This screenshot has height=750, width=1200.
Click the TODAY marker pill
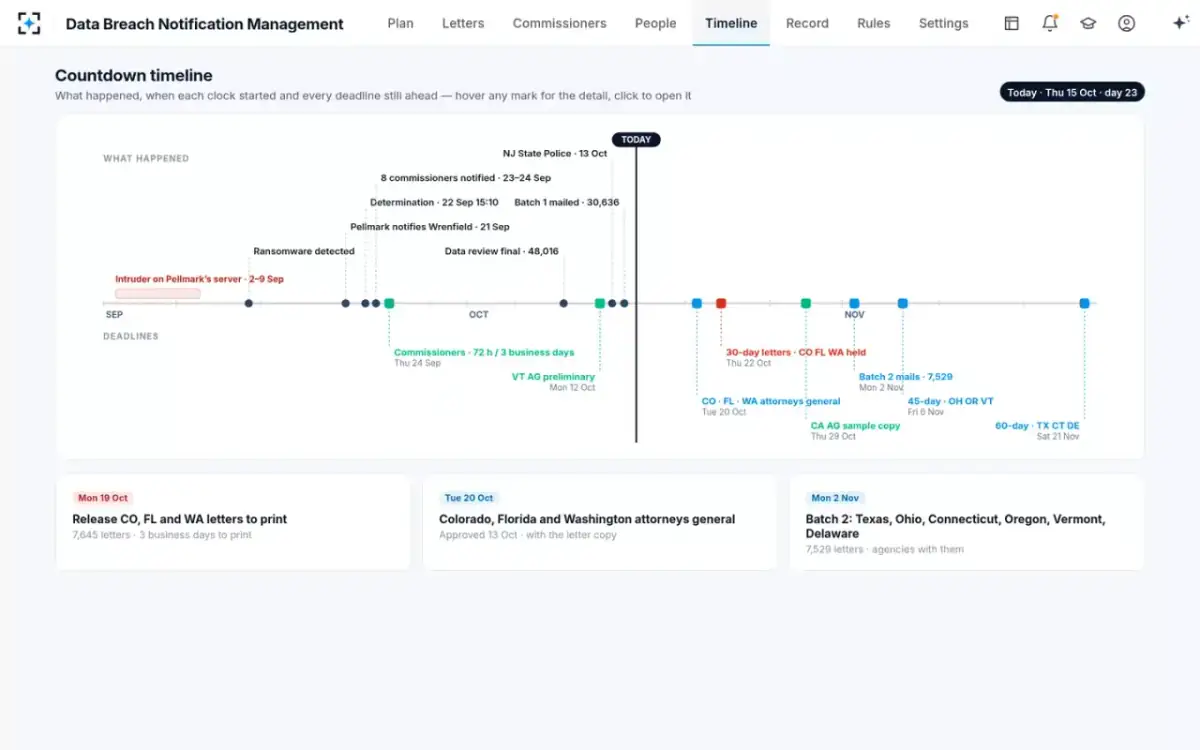click(x=636, y=140)
